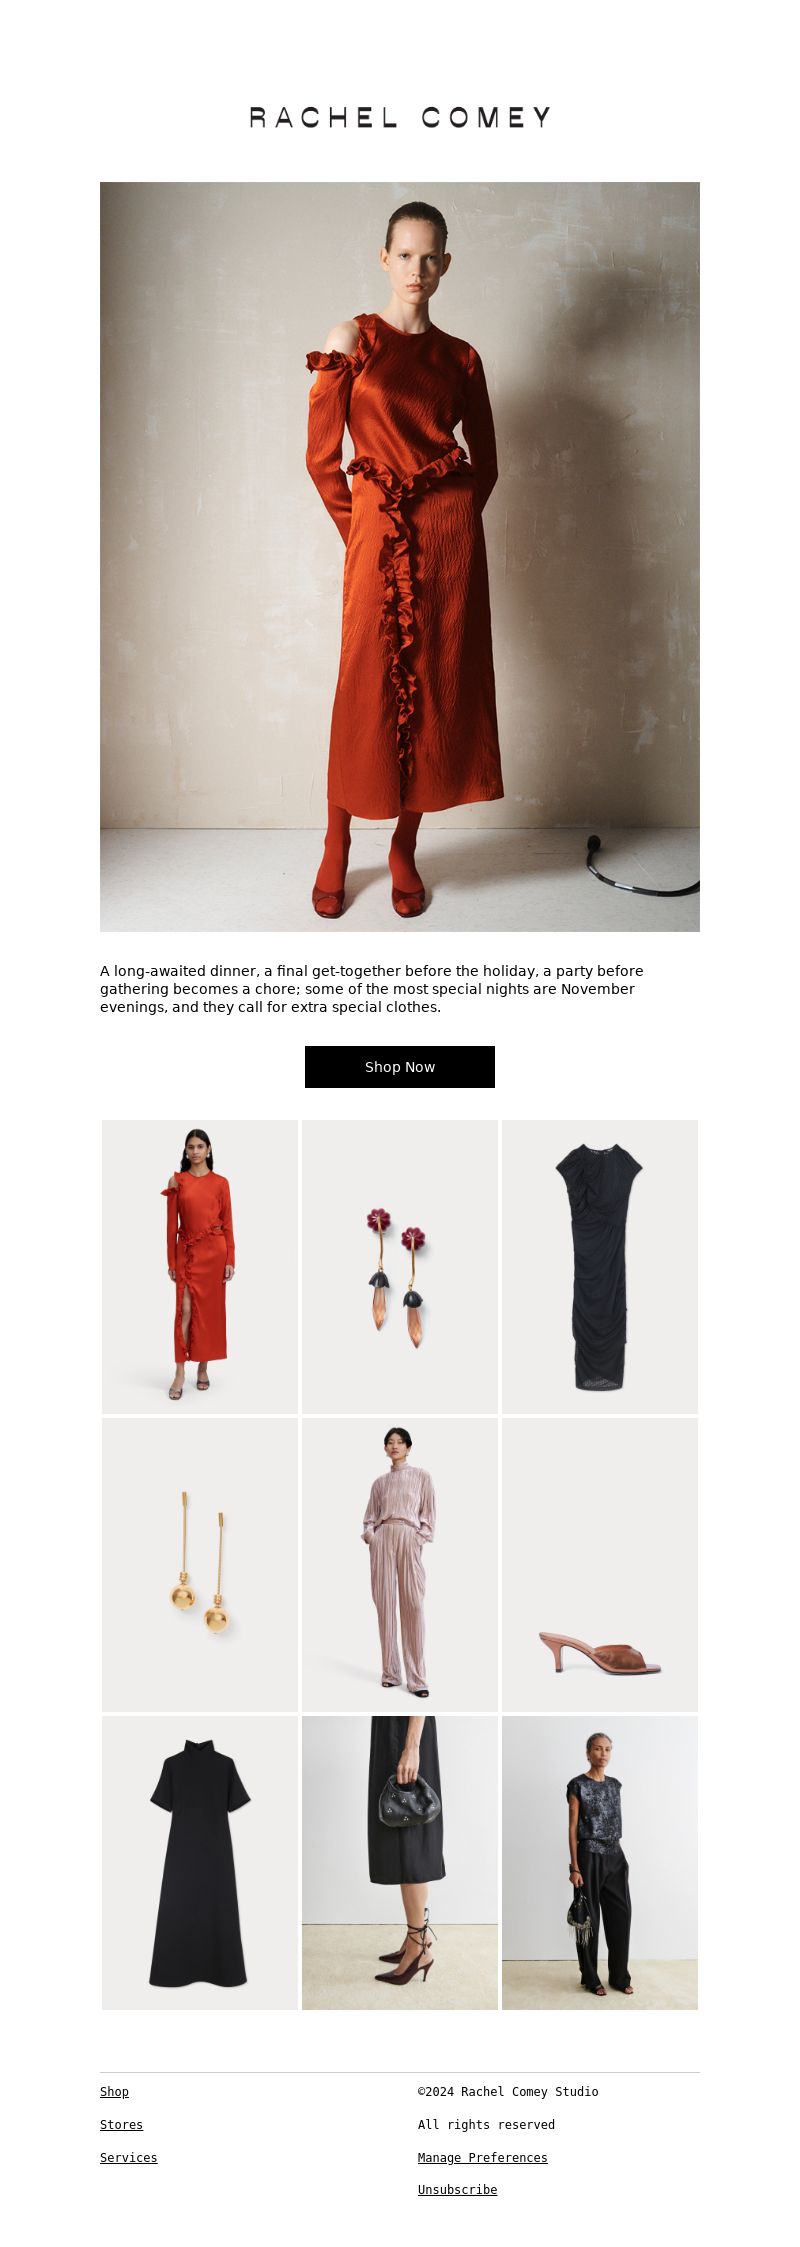Go to the Services footer link

(x=128, y=2158)
